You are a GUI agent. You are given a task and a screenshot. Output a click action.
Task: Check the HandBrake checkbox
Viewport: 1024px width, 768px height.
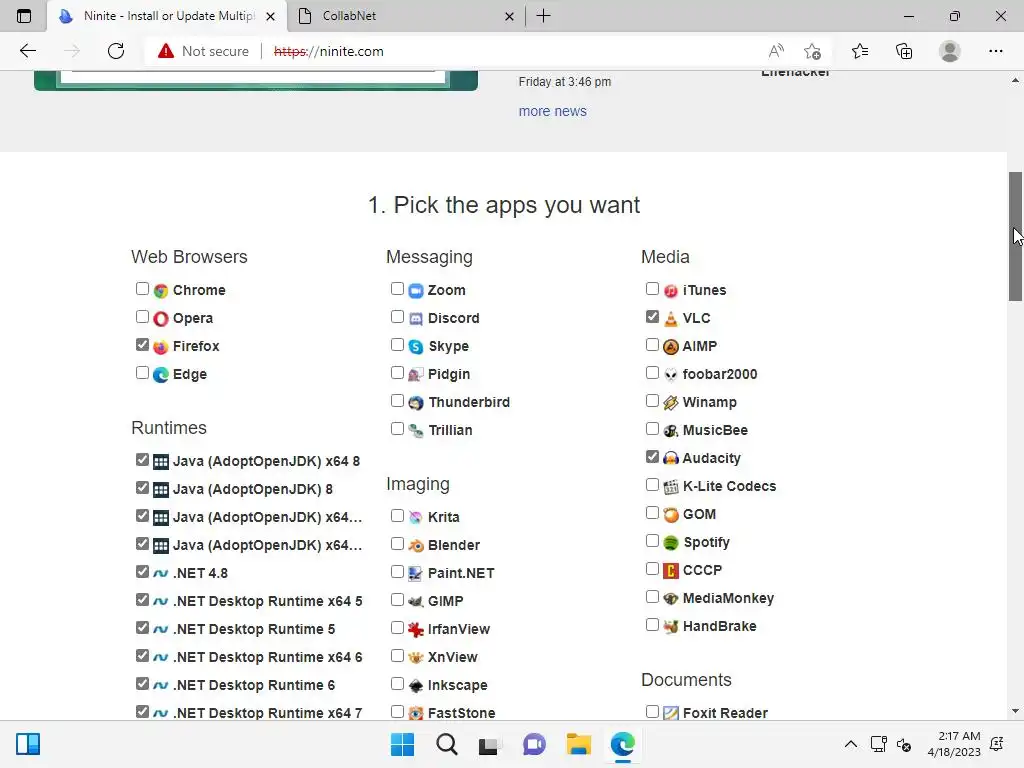tap(652, 625)
